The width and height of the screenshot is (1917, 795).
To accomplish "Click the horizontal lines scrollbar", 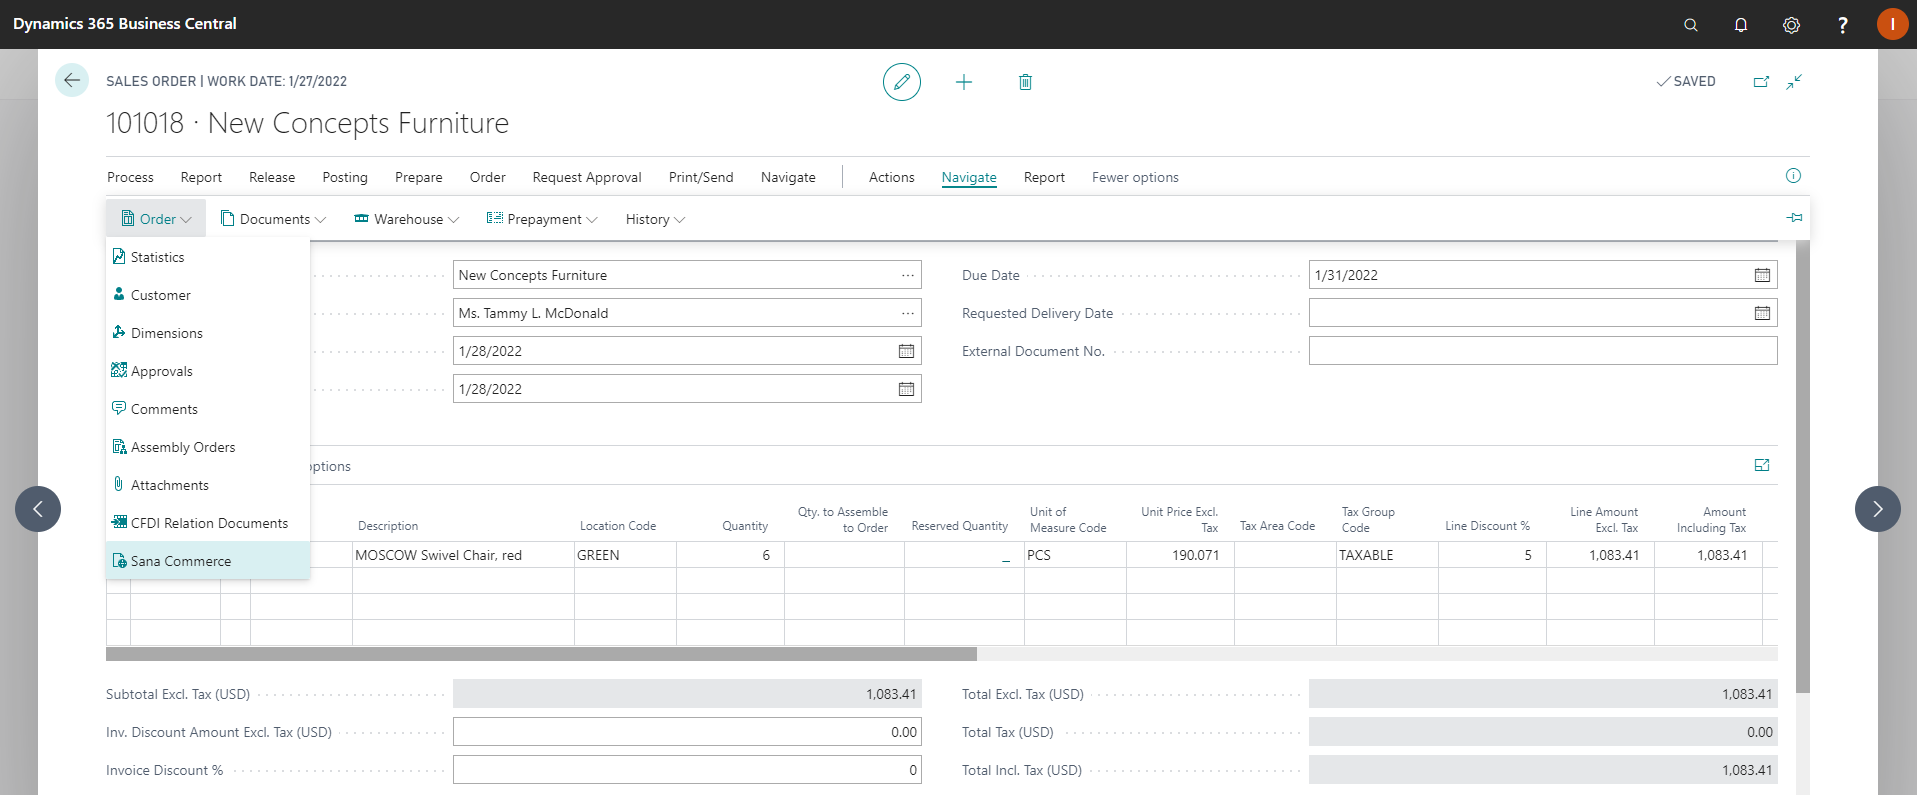I will click(x=541, y=654).
